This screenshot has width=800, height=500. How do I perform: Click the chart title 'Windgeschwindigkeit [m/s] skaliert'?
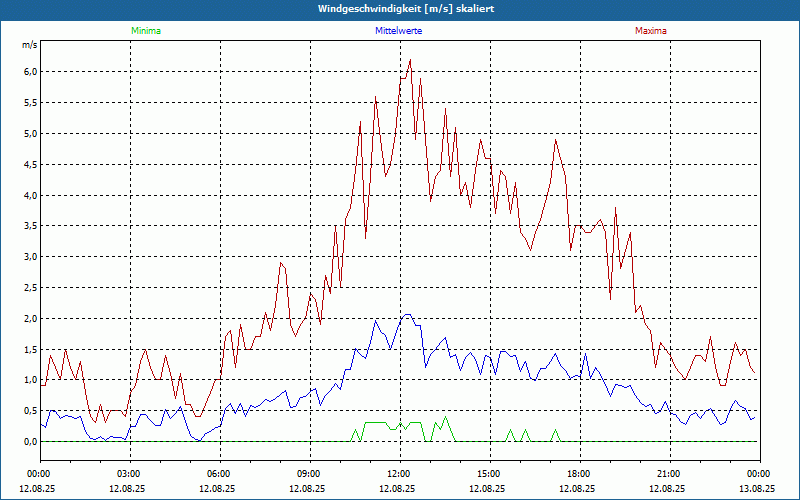click(x=399, y=9)
